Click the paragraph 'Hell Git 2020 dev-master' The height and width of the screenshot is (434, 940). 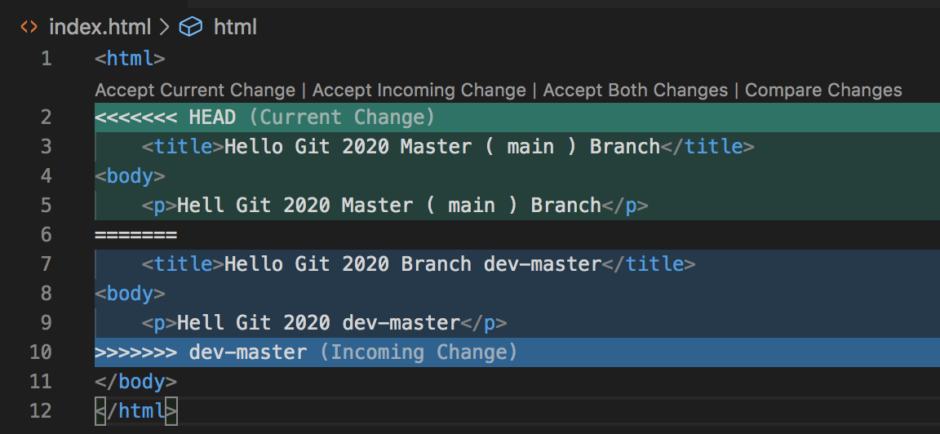[318, 323]
